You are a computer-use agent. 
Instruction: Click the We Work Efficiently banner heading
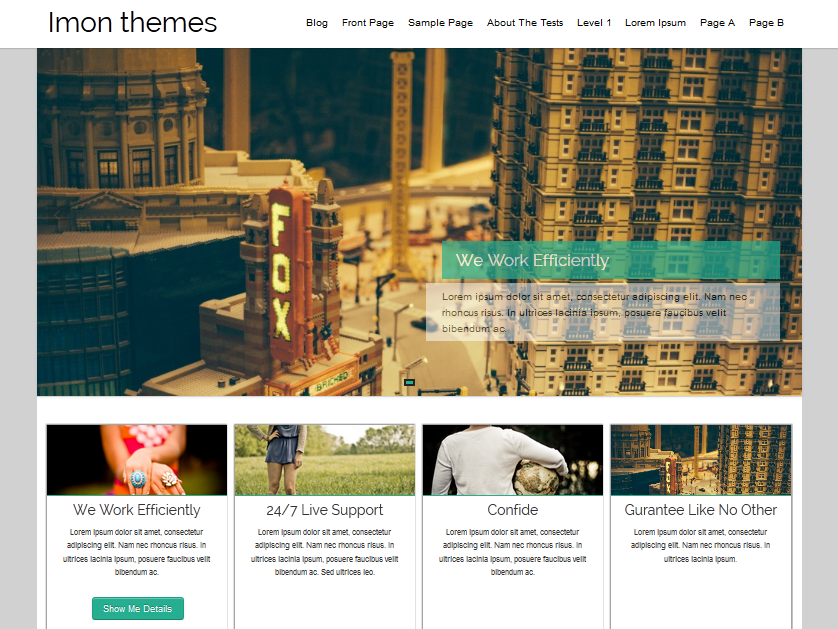[x=532, y=260]
